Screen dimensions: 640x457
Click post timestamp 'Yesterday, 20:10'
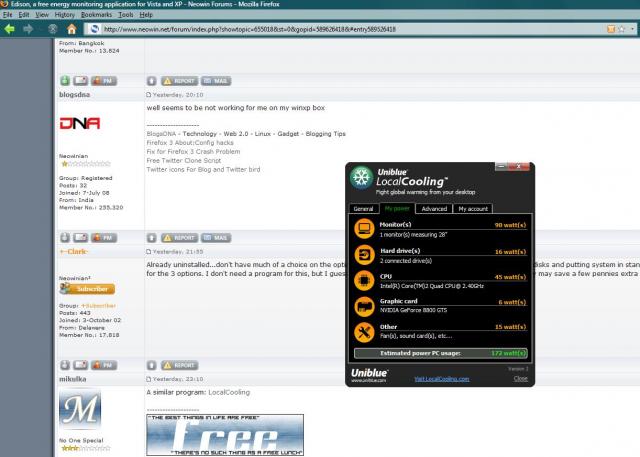click(x=178, y=95)
